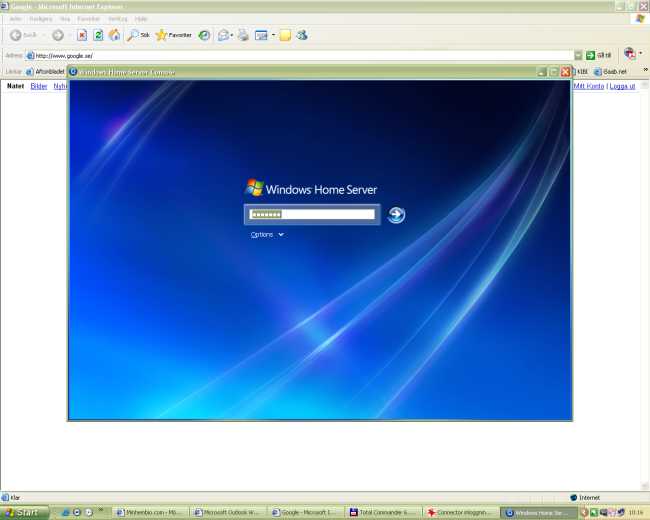650x520 pixels.
Task: Switch to Microsoft Outlook taskbar button
Action: coord(227,513)
